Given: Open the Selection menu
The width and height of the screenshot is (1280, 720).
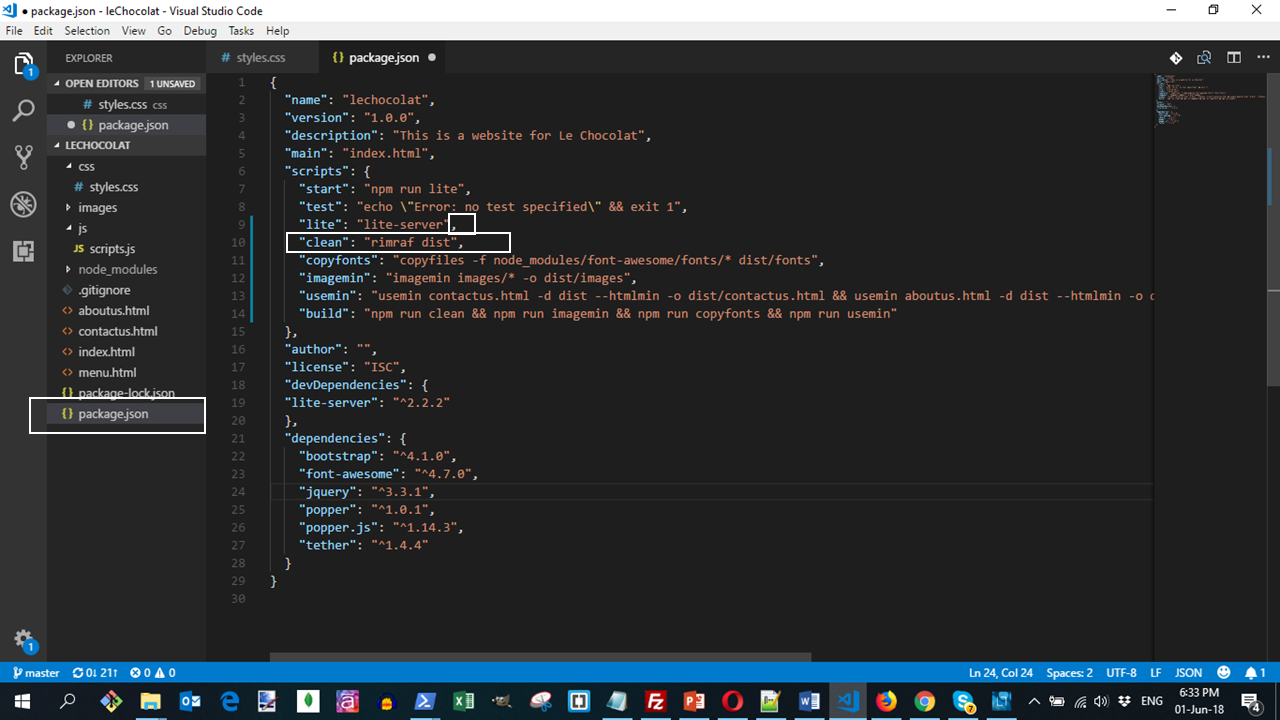Looking at the screenshot, I should (x=87, y=31).
